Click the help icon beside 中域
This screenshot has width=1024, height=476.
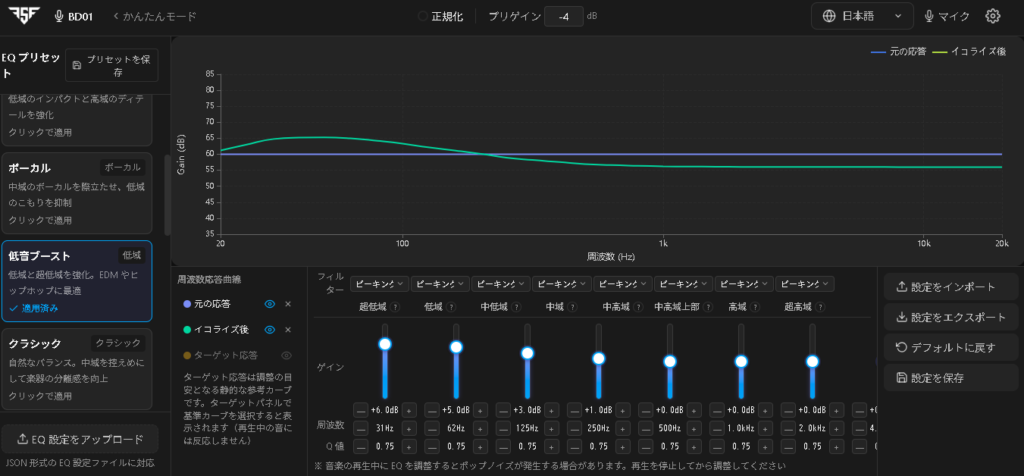(572, 307)
